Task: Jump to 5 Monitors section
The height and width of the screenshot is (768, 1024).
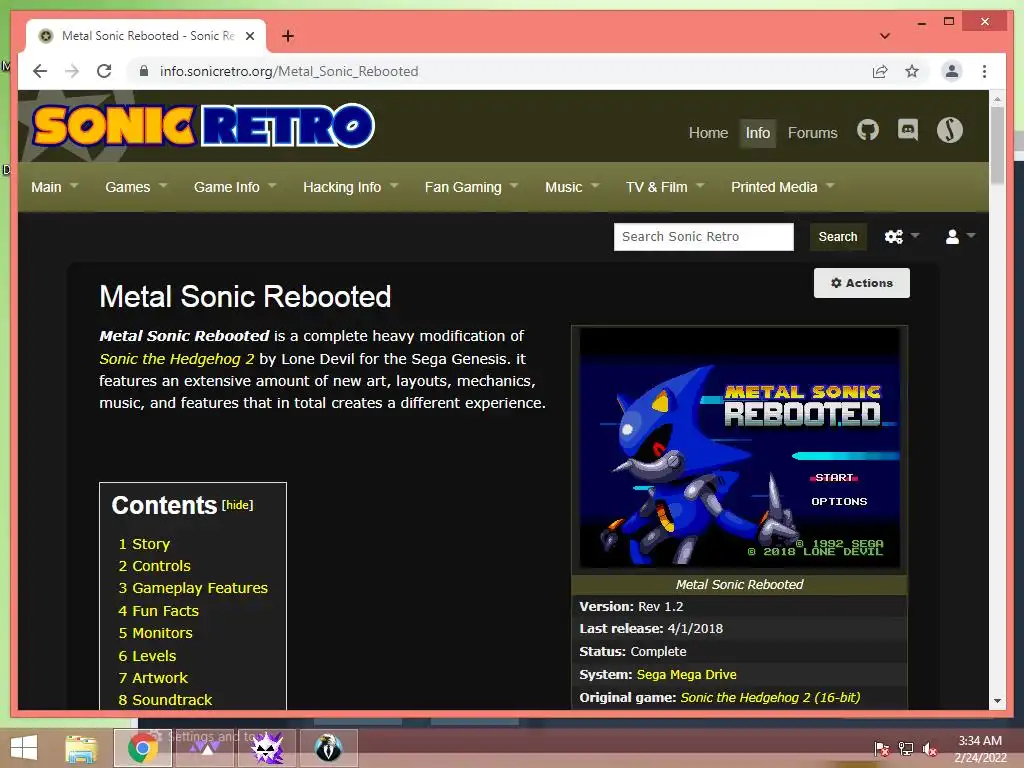Action: pos(155,633)
